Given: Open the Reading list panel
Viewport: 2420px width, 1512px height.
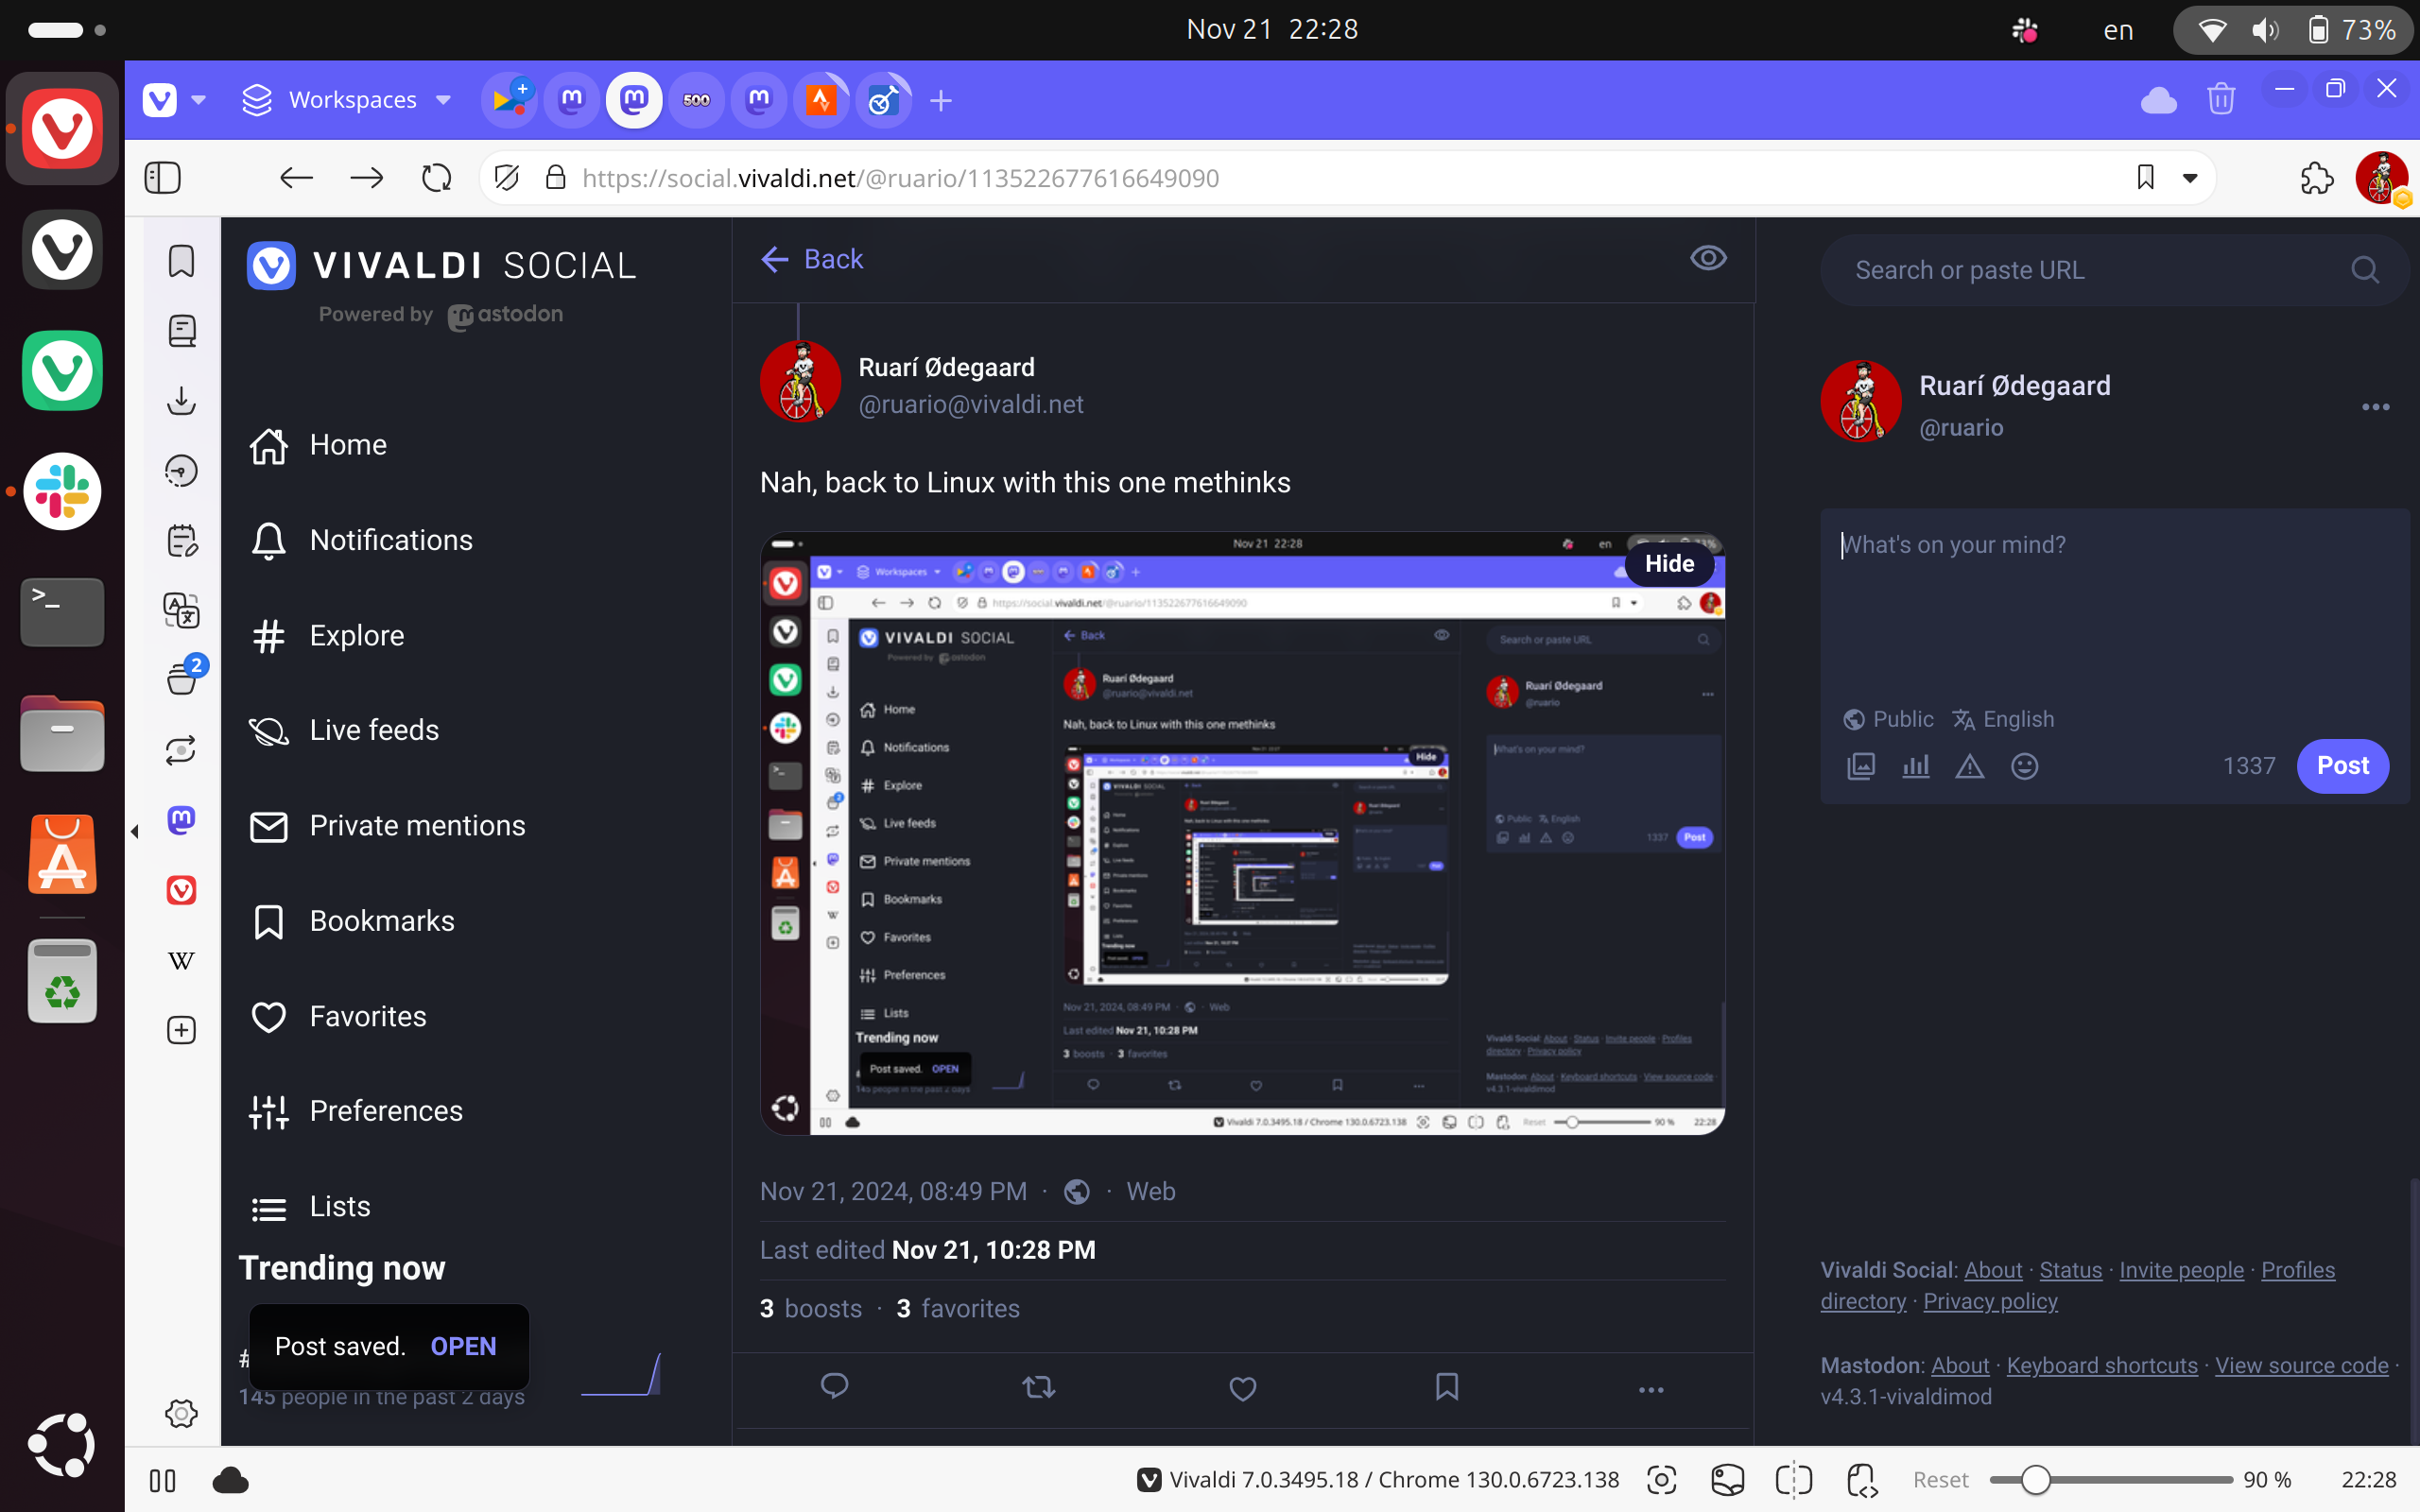Looking at the screenshot, I should point(181,331).
